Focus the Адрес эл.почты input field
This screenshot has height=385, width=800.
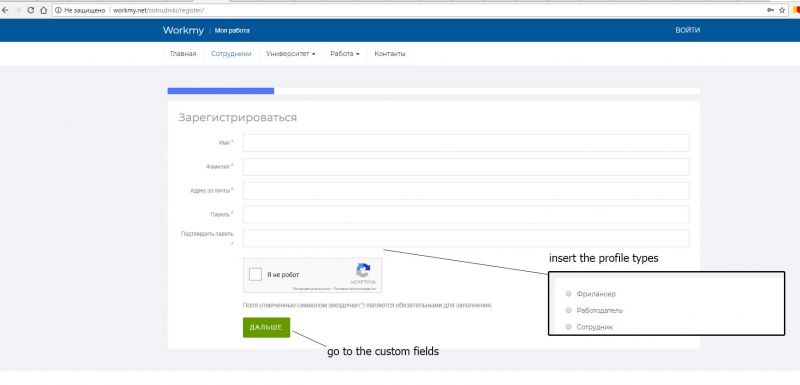click(x=466, y=191)
